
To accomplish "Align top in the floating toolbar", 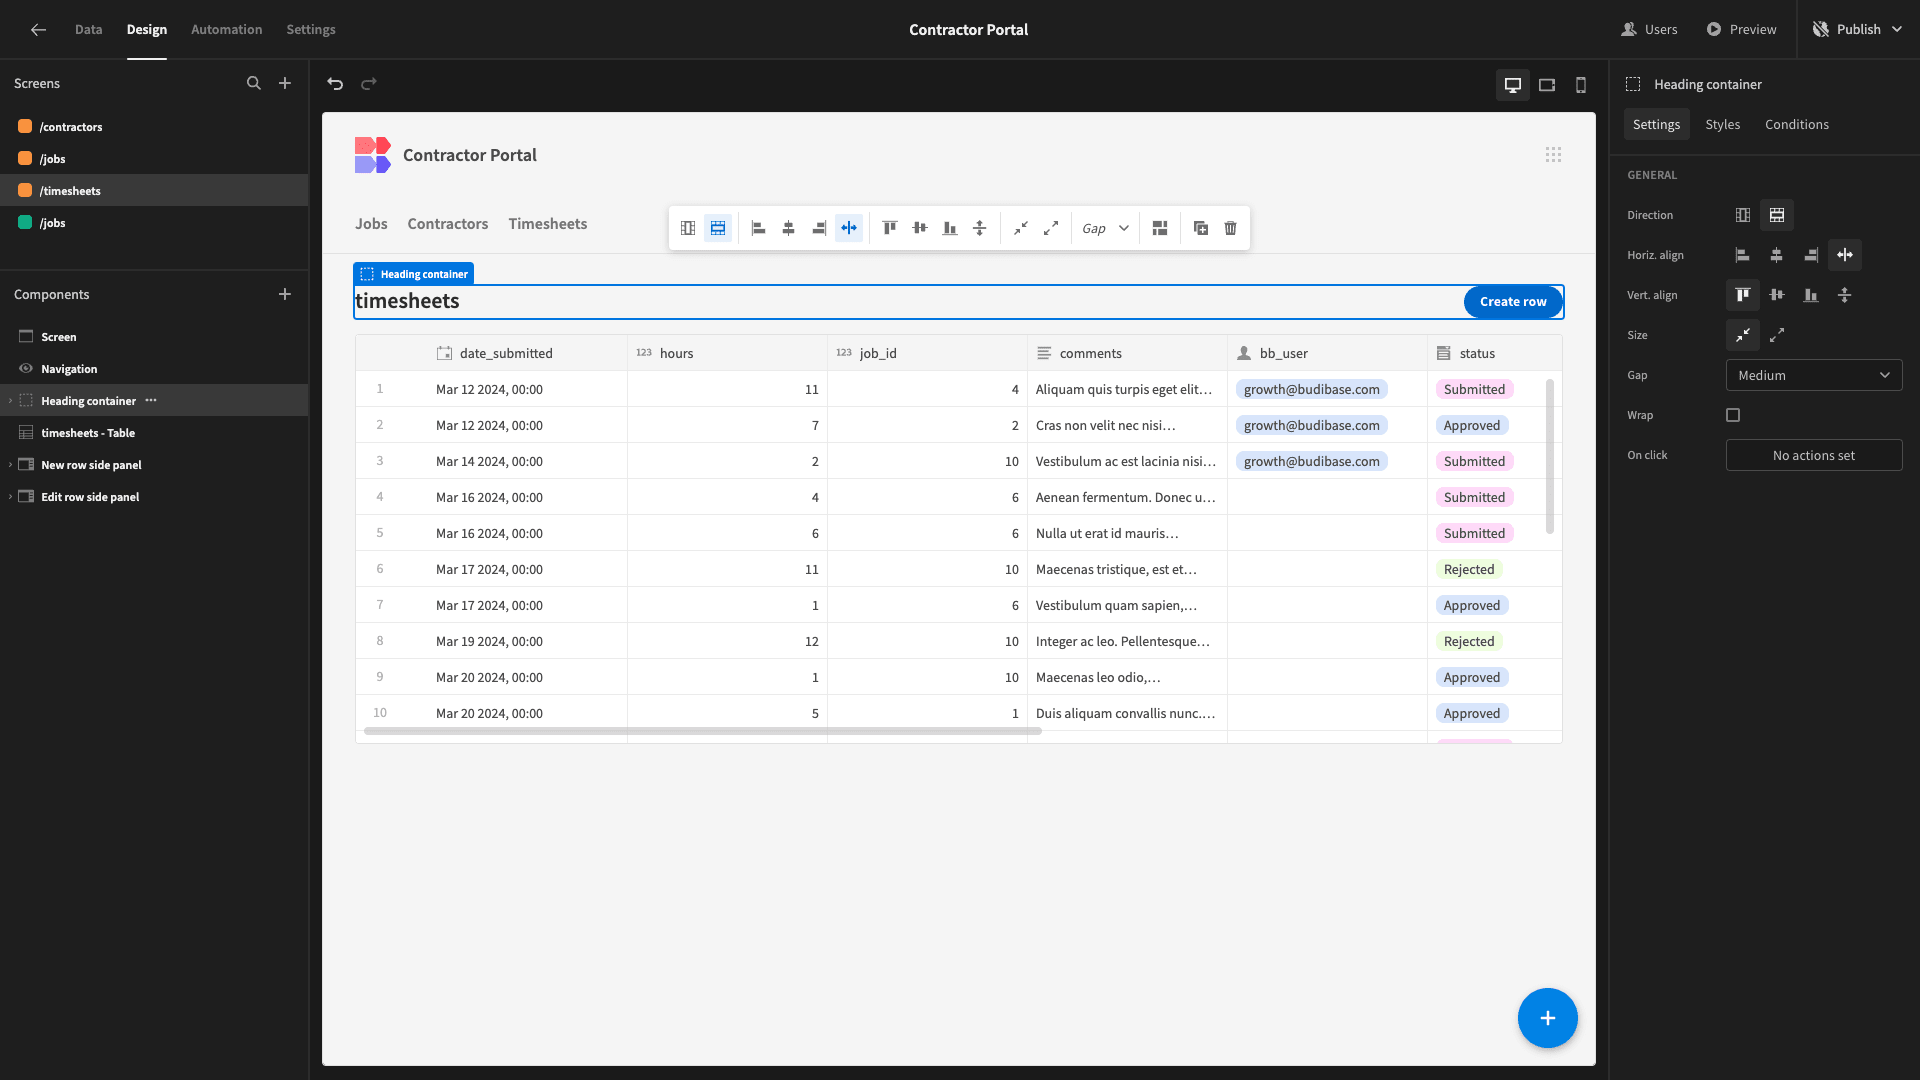I will click(890, 229).
